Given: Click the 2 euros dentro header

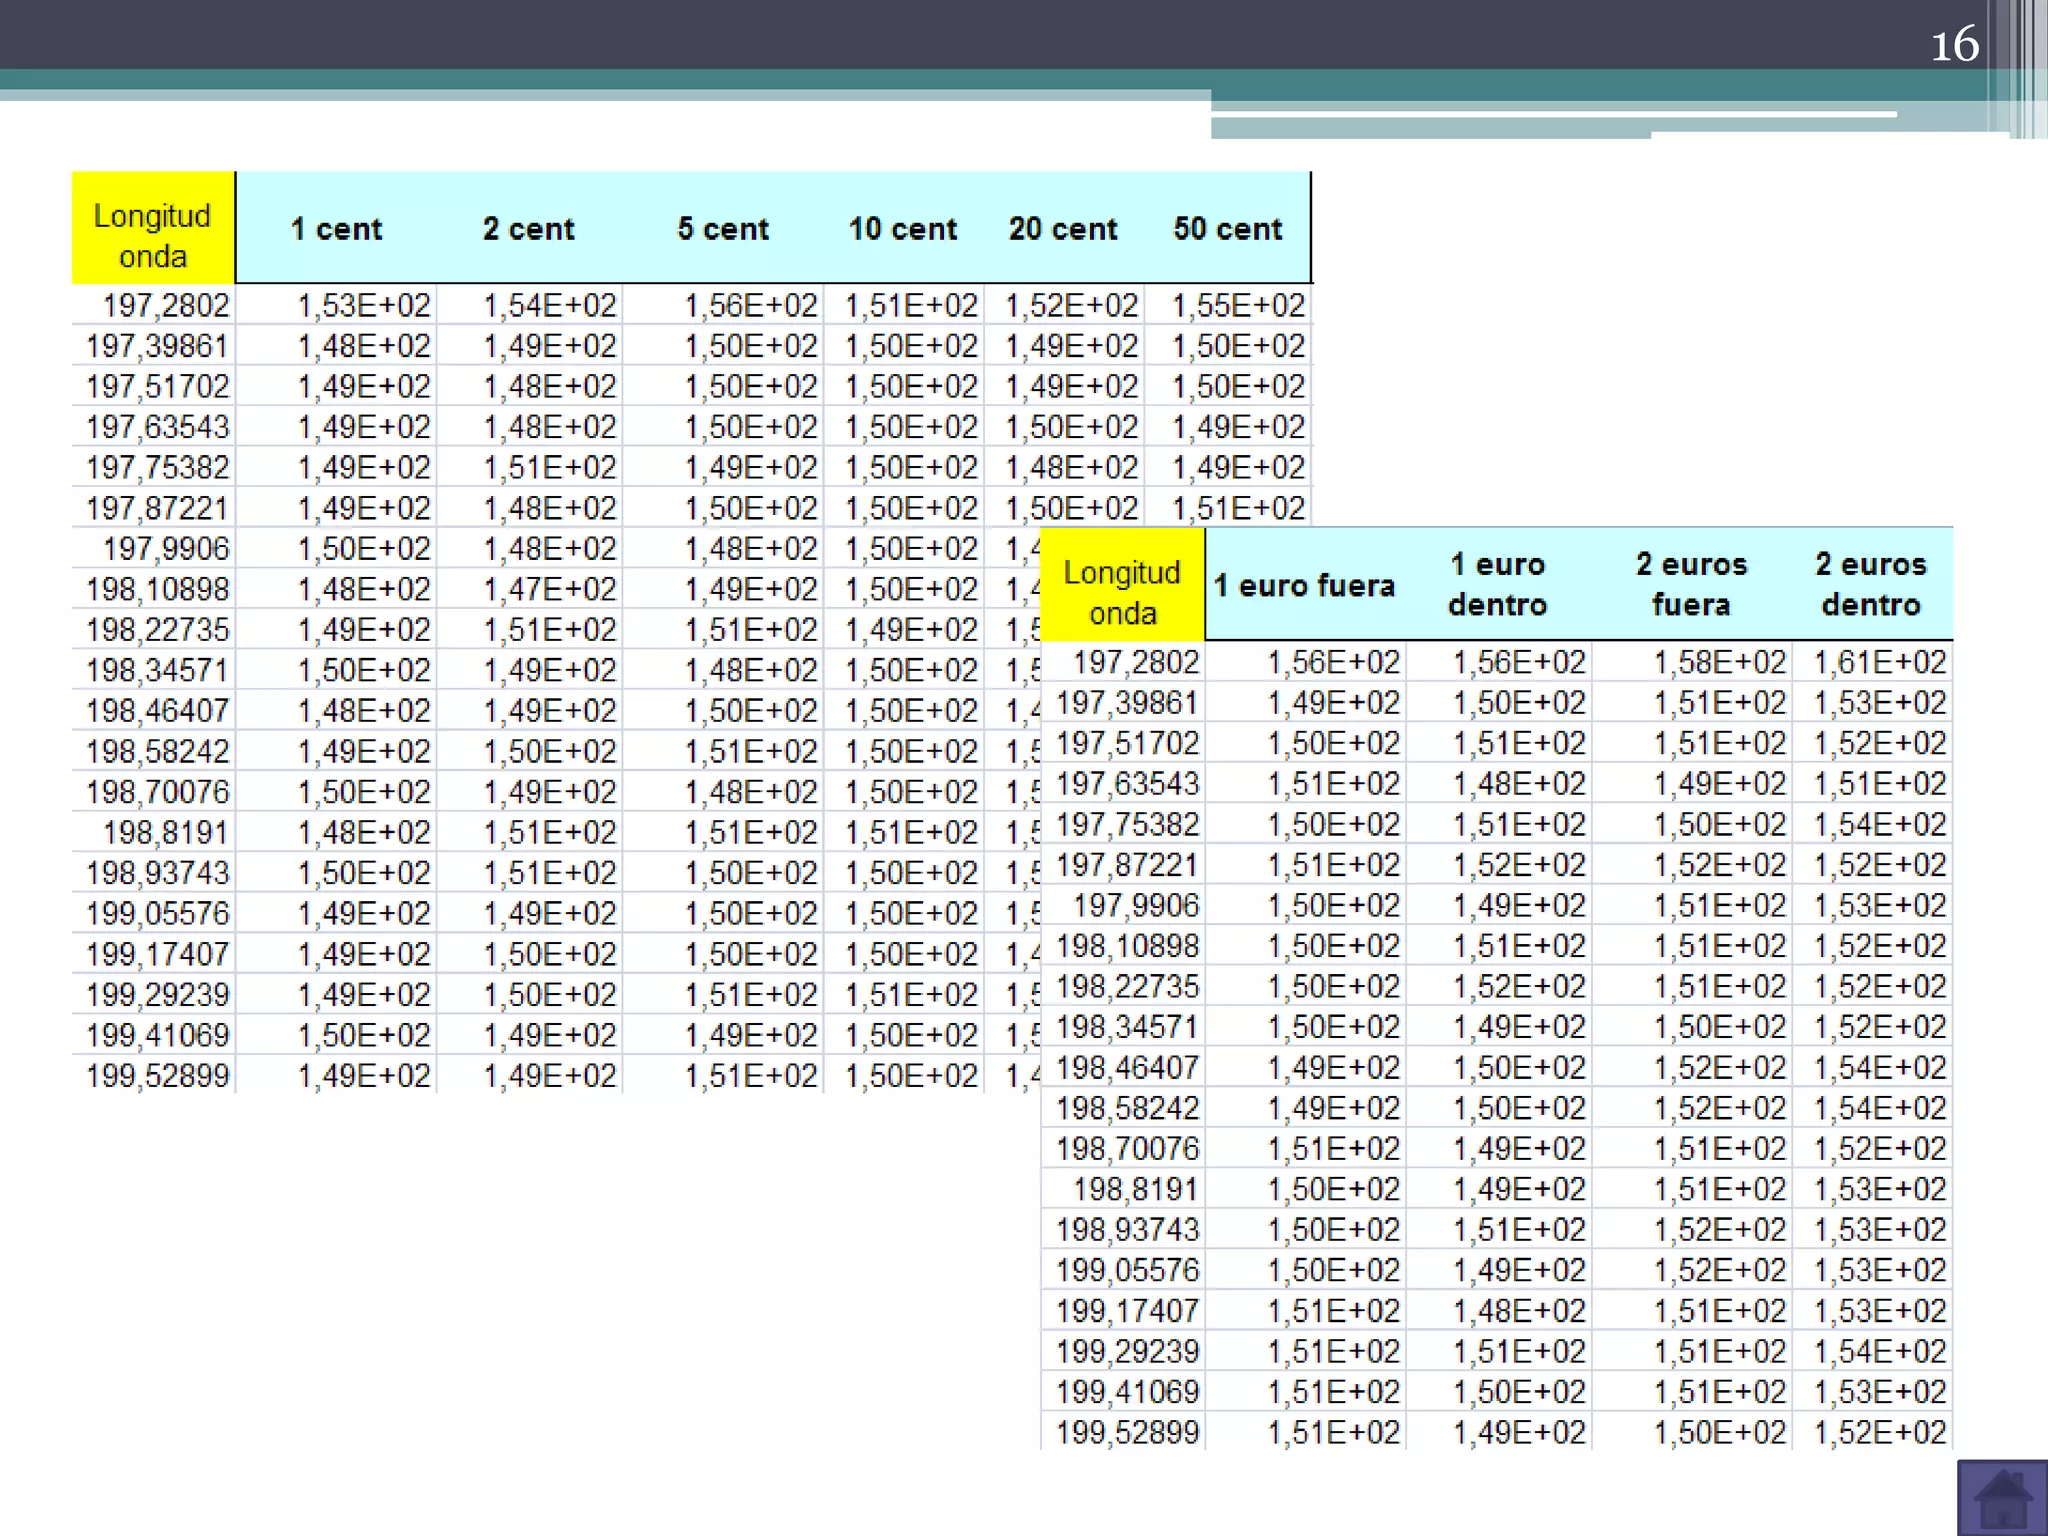Looking at the screenshot, I should click(x=1871, y=584).
